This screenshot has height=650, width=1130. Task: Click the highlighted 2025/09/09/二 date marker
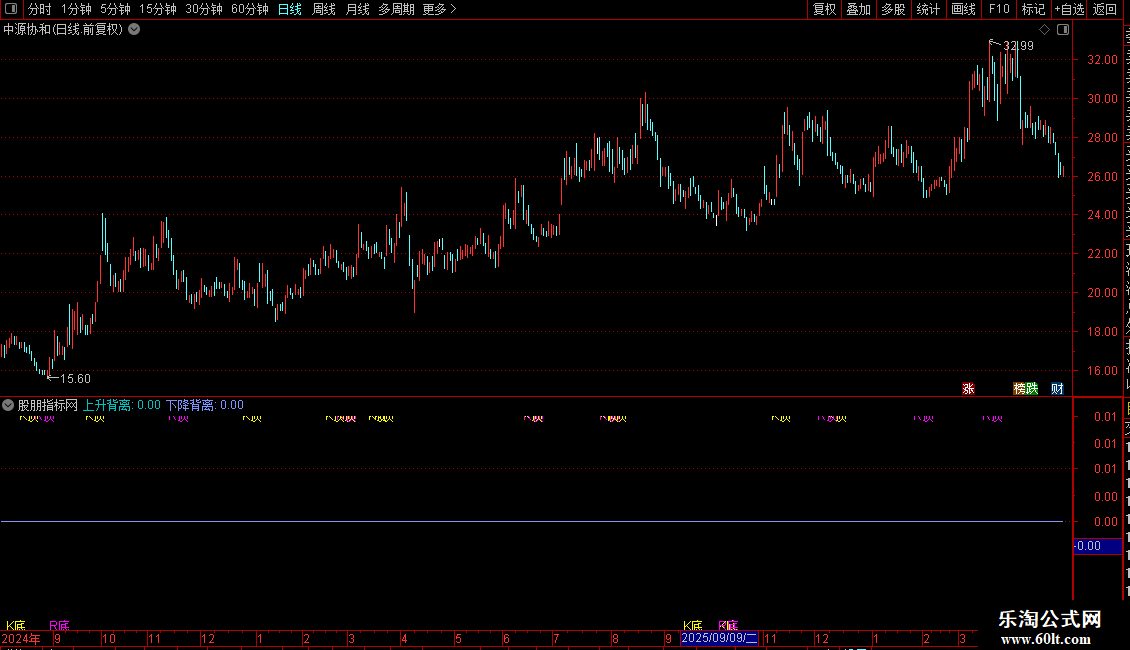tap(719, 638)
